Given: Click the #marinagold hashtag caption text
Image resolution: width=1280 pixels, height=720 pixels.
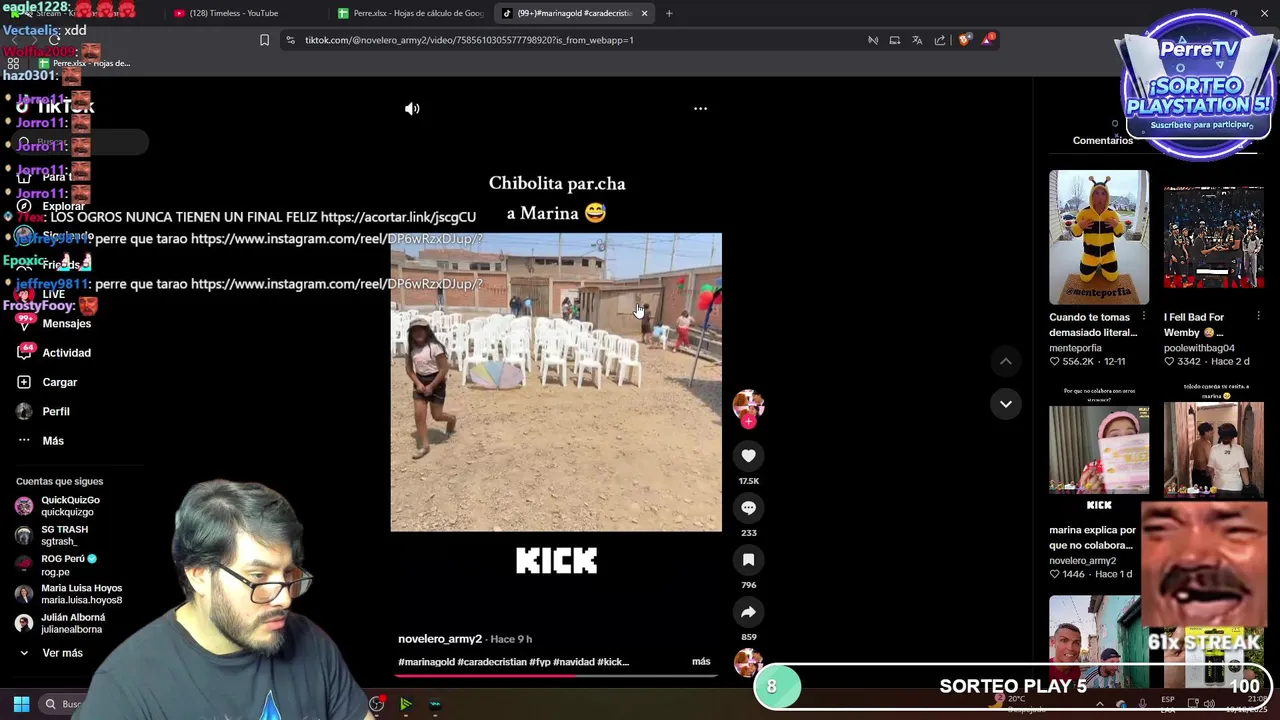Looking at the screenshot, I should pyautogui.click(x=426, y=662).
